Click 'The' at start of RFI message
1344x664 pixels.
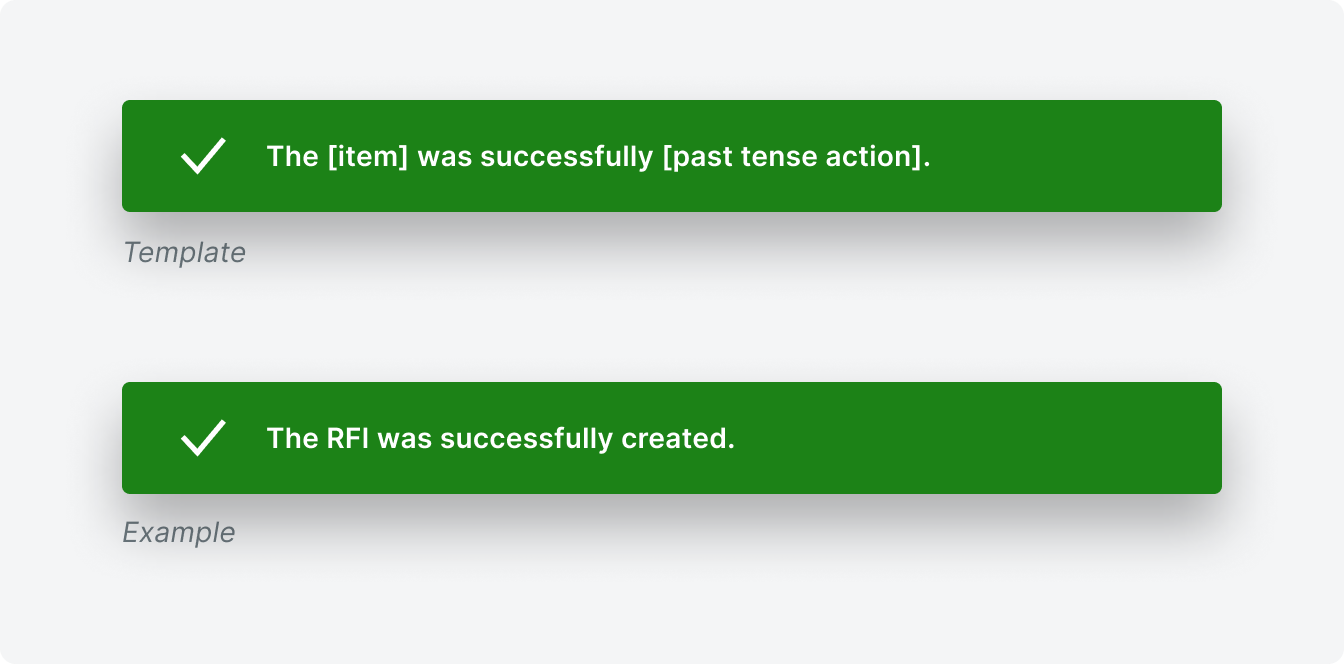pyautogui.click(x=292, y=438)
